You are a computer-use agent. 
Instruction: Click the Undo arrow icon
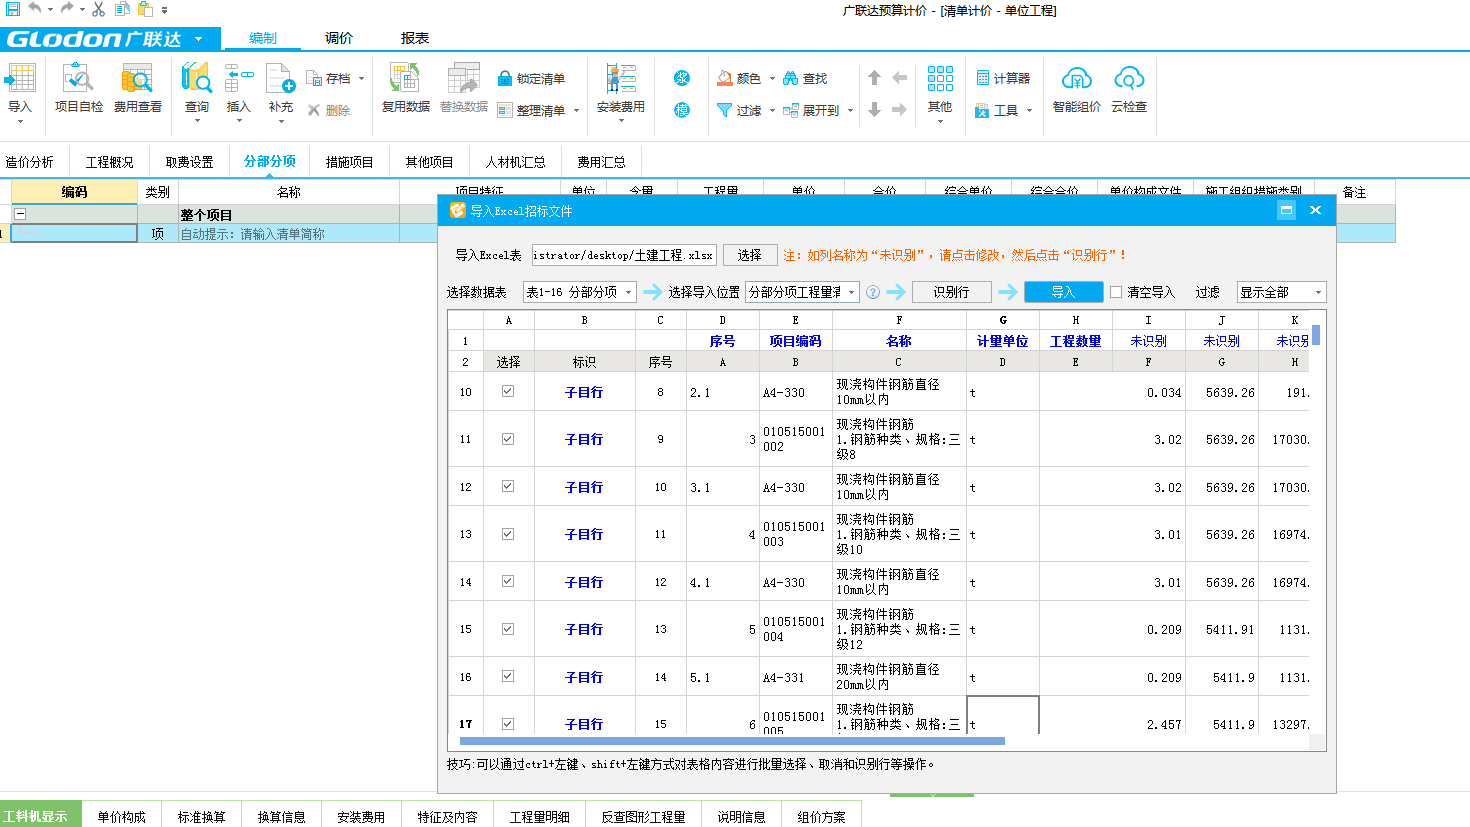coord(35,9)
